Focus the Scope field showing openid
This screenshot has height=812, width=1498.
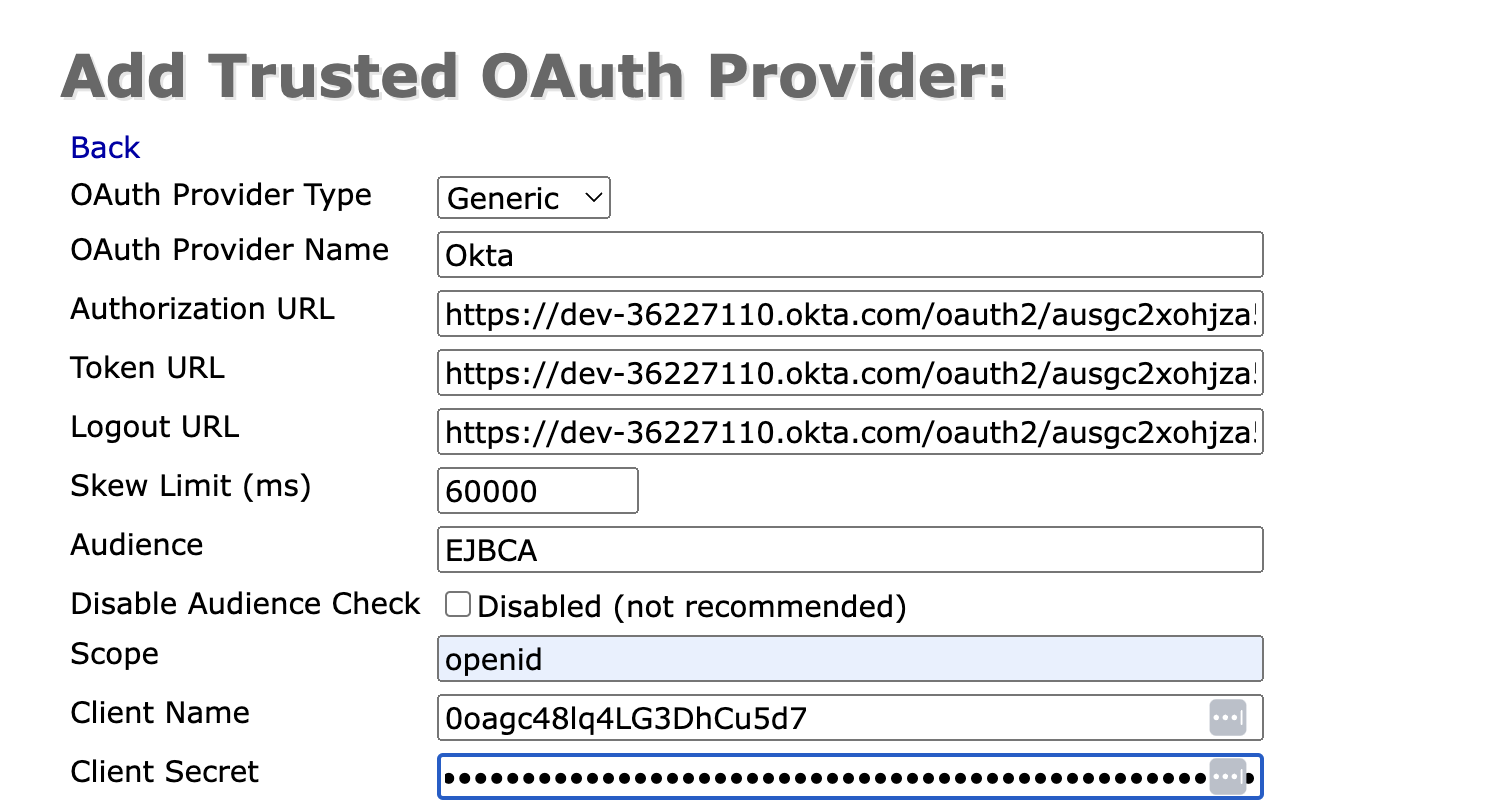coord(850,659)
